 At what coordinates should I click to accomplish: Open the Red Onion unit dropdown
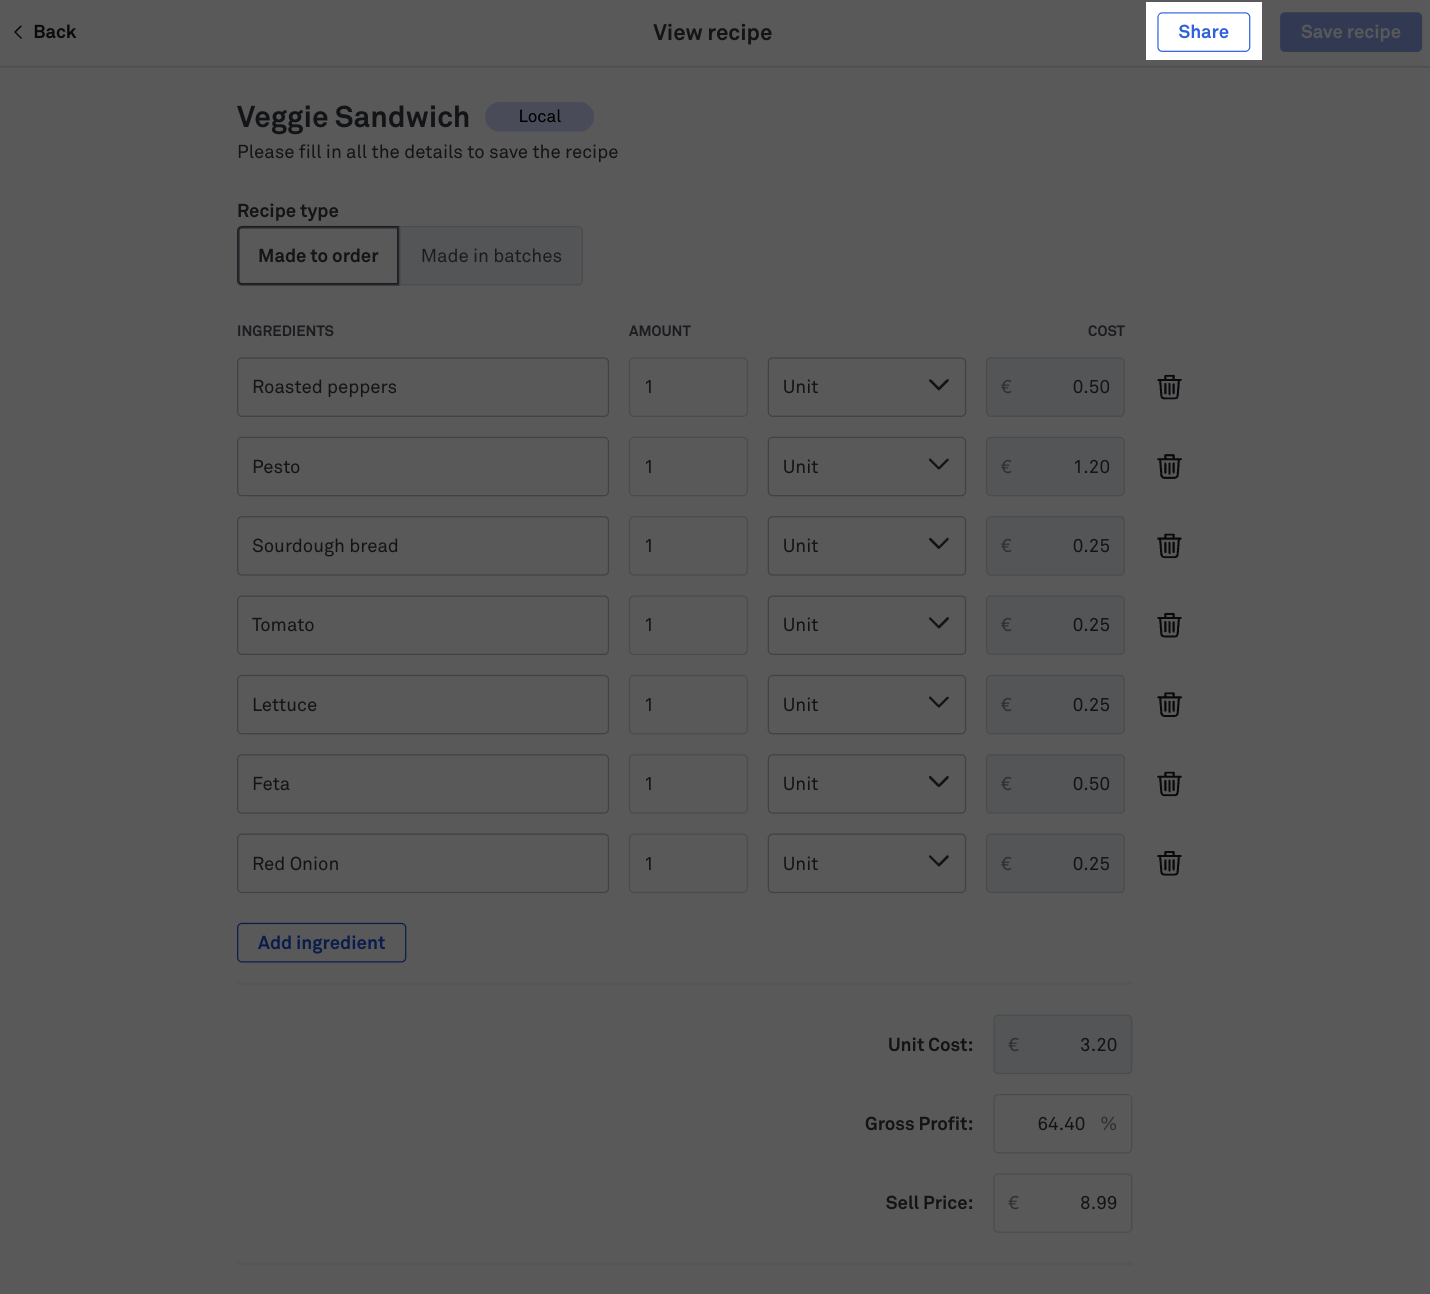[866, 863]
